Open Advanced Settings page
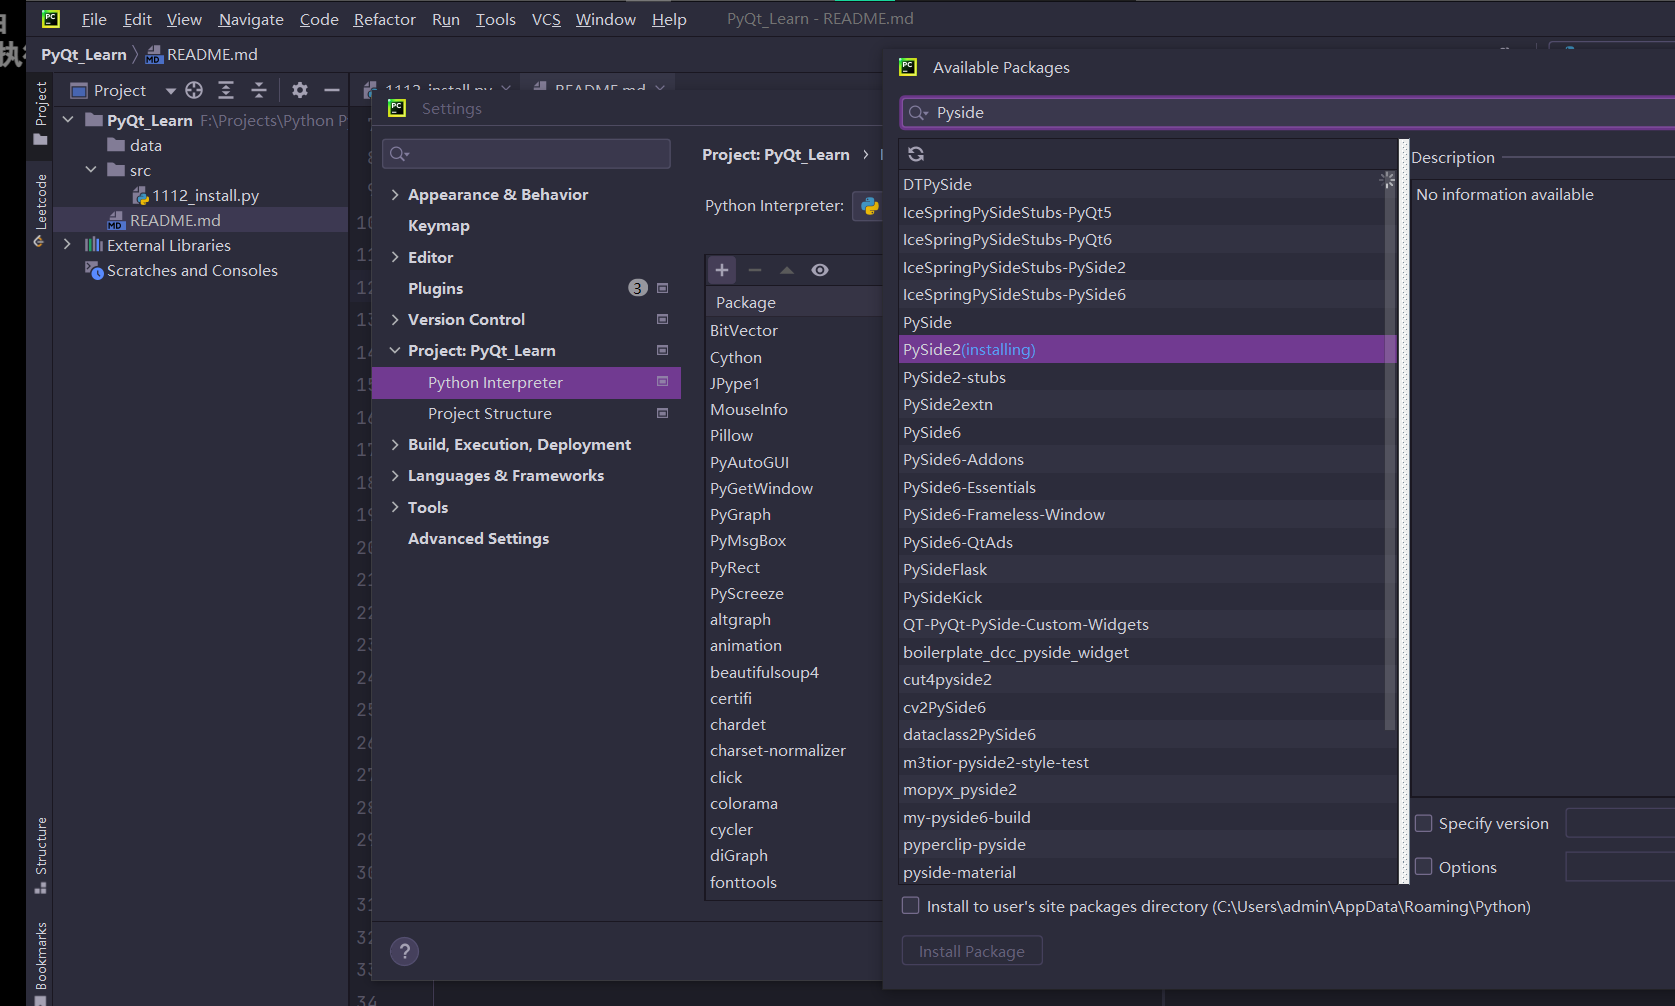 click(x=478, y=539)
